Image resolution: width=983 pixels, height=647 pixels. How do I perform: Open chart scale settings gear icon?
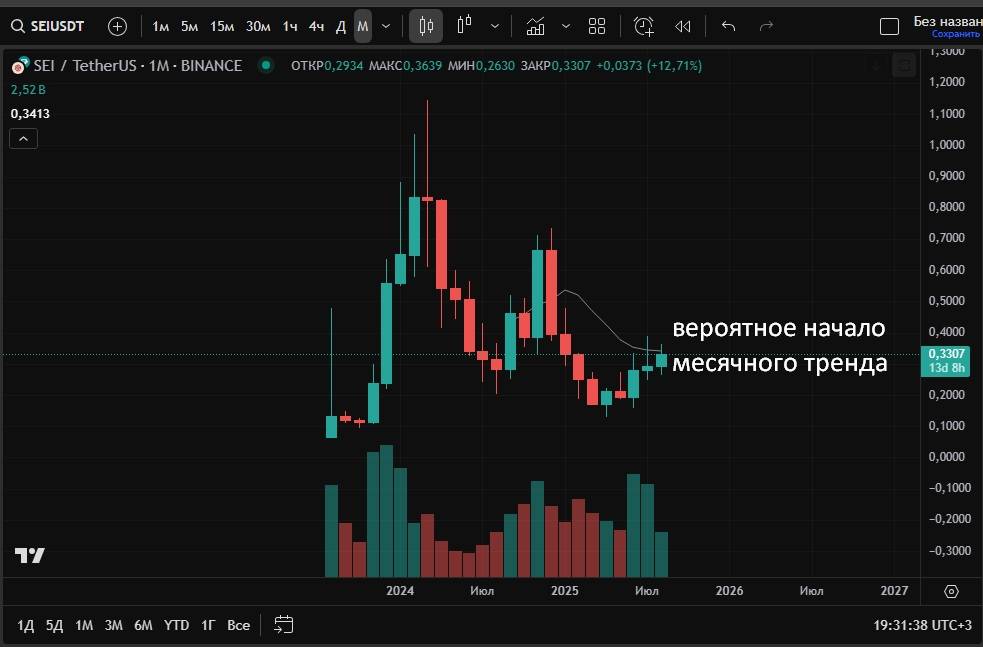(x=951, y=591)
